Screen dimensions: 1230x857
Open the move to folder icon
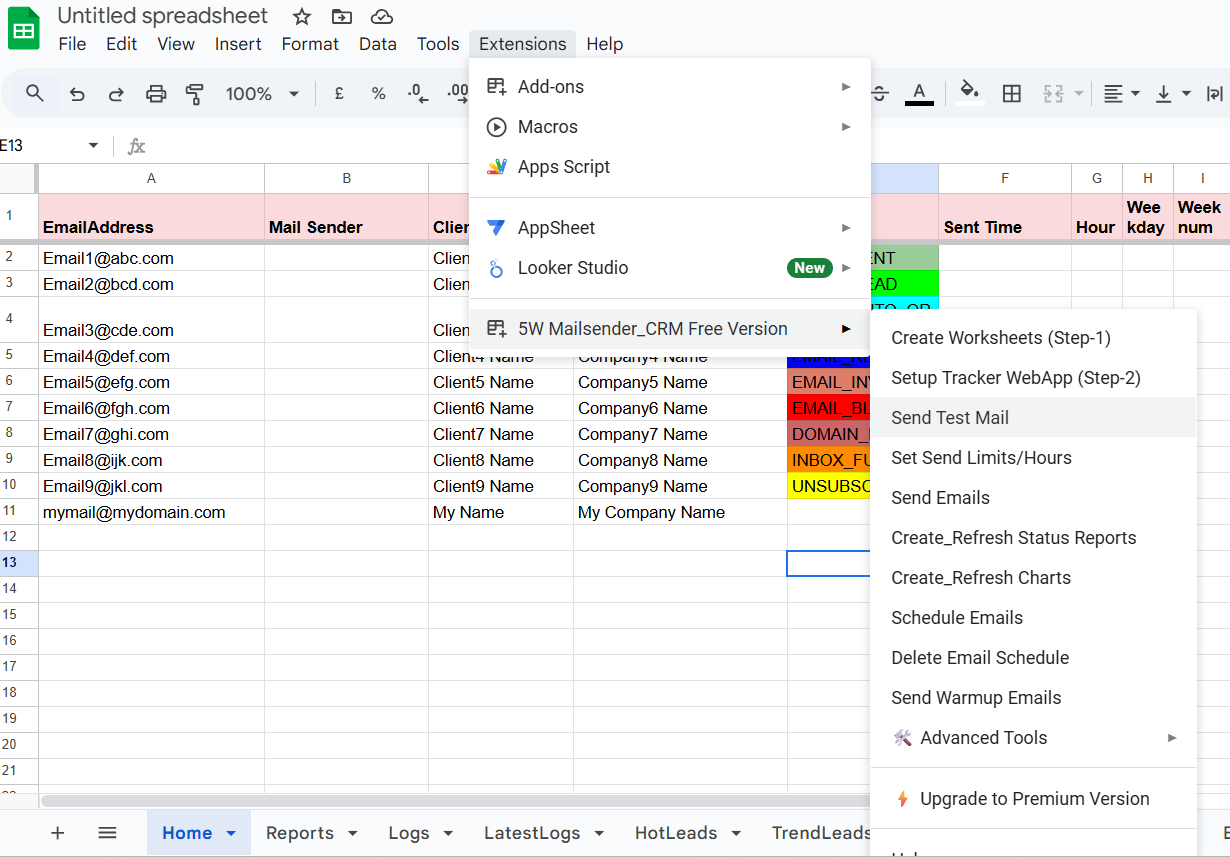tap(342, 16)
